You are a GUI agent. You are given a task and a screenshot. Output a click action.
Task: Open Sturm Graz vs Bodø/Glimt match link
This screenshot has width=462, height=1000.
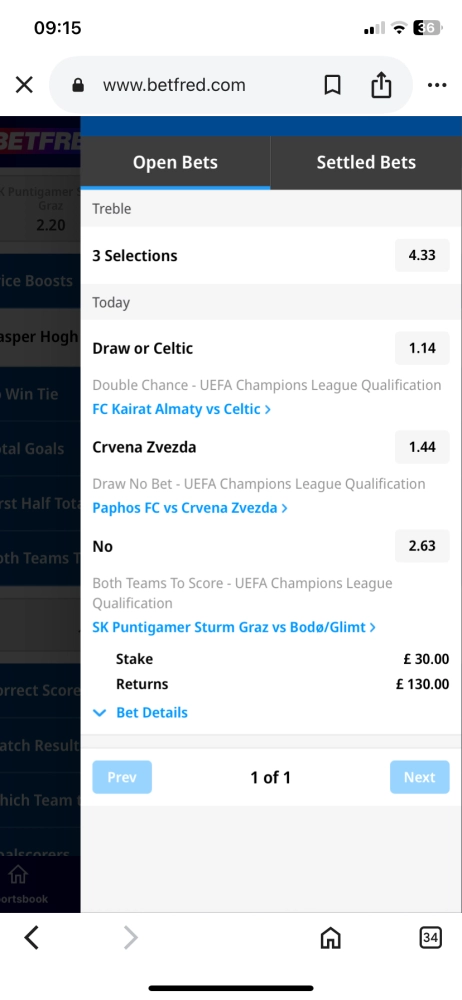(x=234, y=627)
